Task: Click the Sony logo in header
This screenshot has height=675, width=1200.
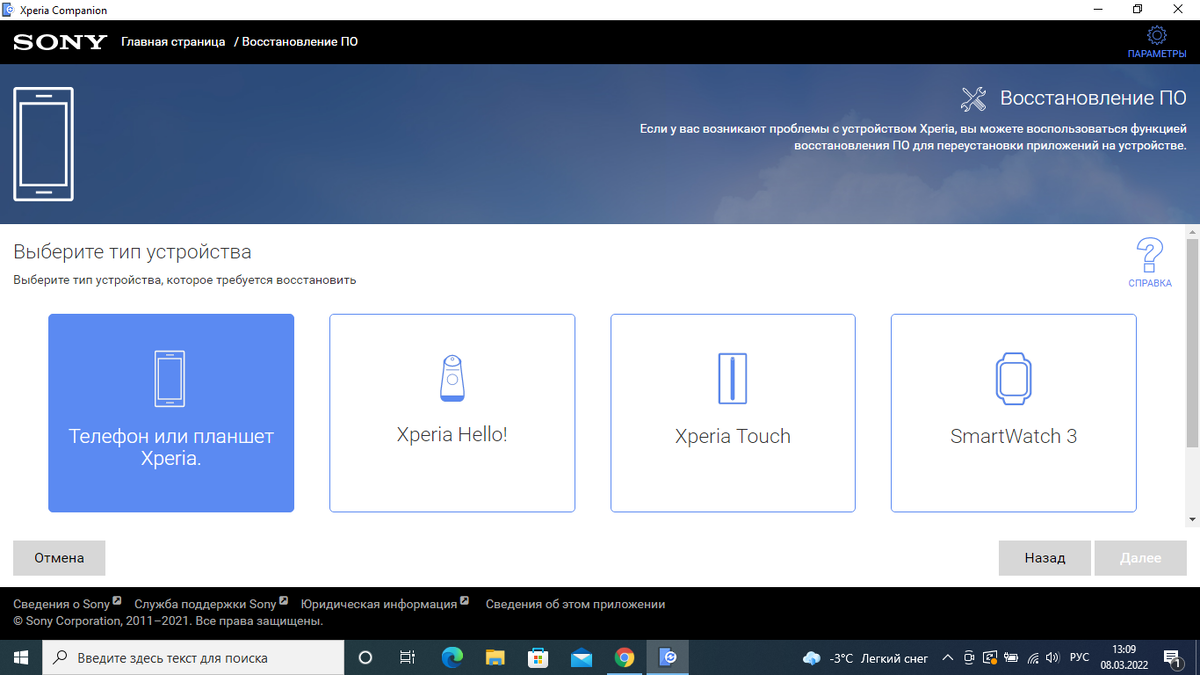Action: pos(60,42)
